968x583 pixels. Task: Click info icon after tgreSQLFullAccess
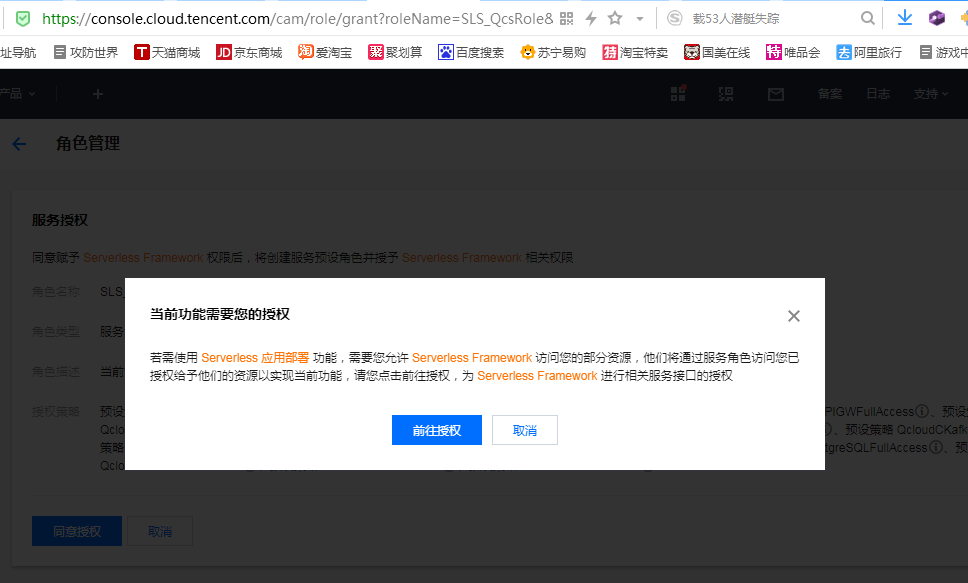(x=935, y=447)
